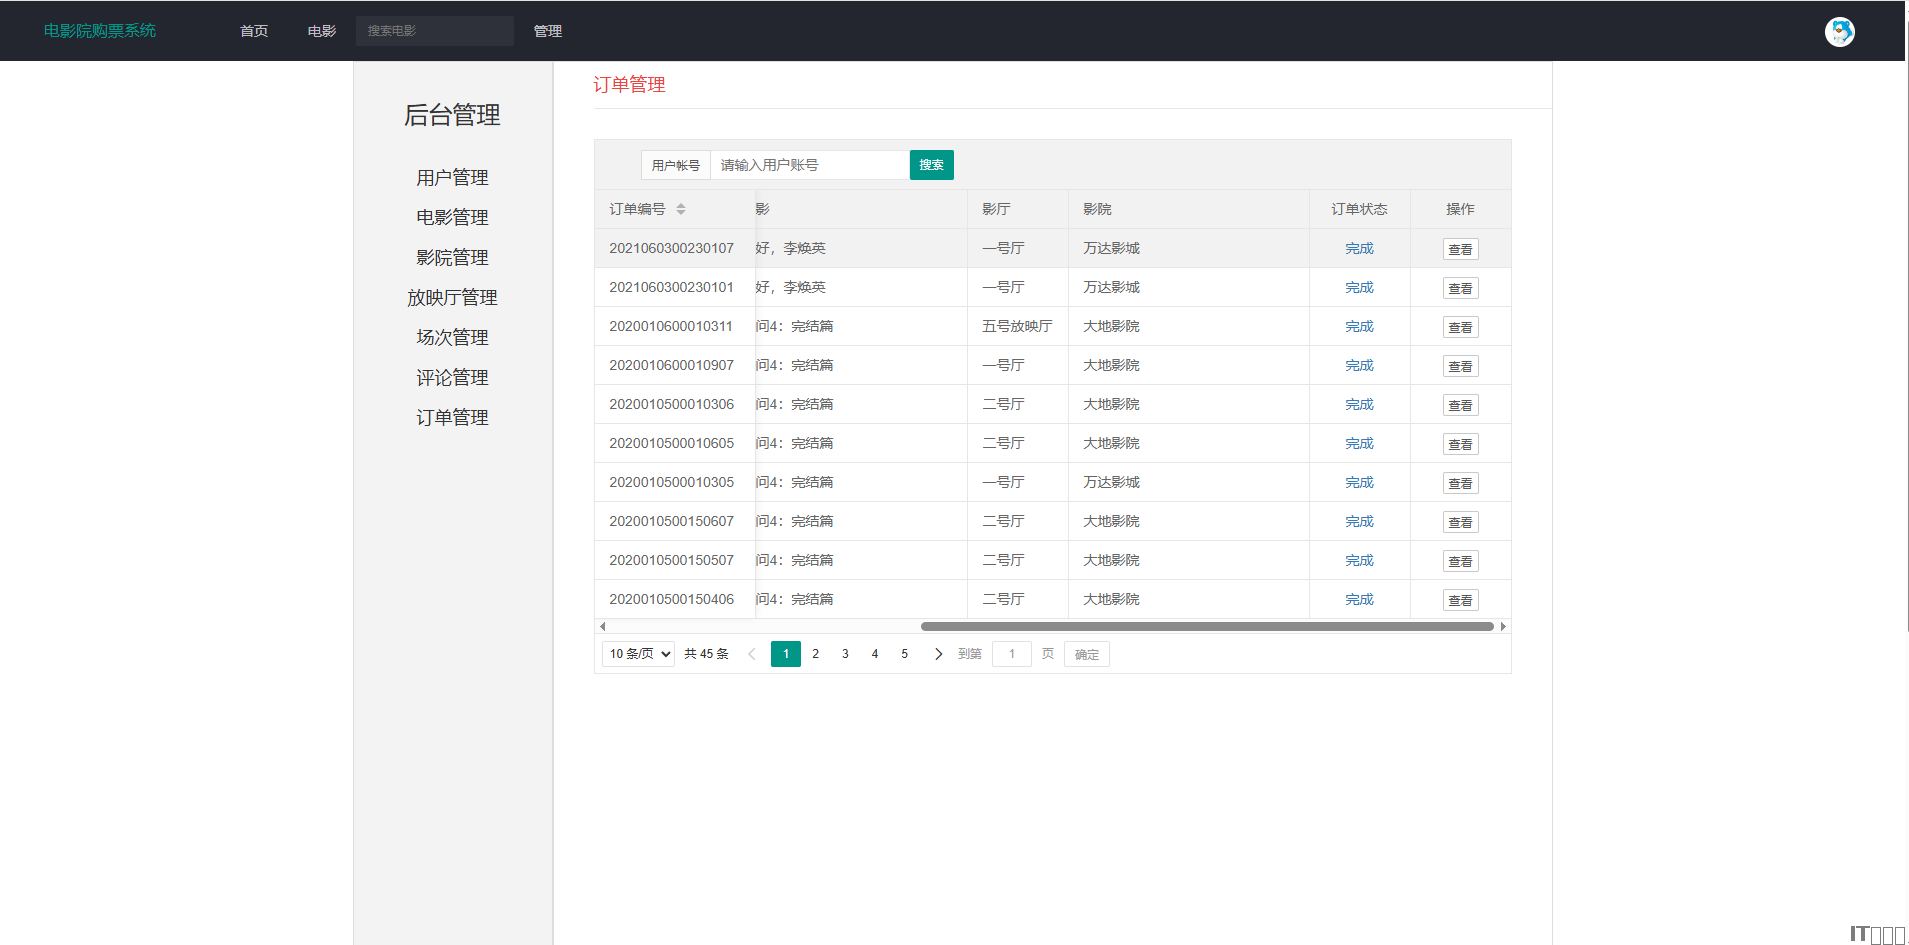Click 首页 in the top navigation
The width and height of the screenshot is (1909, 945).
pyautogui.click(x=254, y=31)
